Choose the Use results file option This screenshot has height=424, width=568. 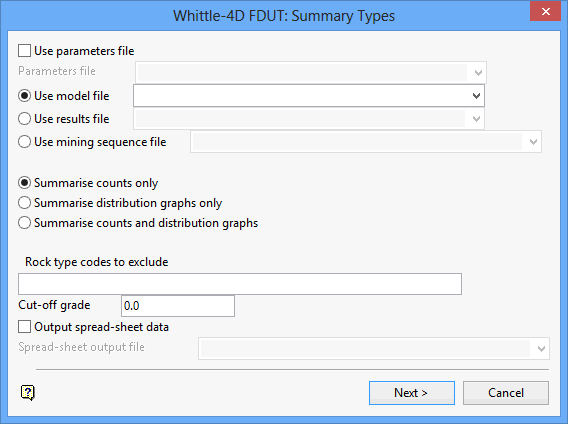coord(24,119)
